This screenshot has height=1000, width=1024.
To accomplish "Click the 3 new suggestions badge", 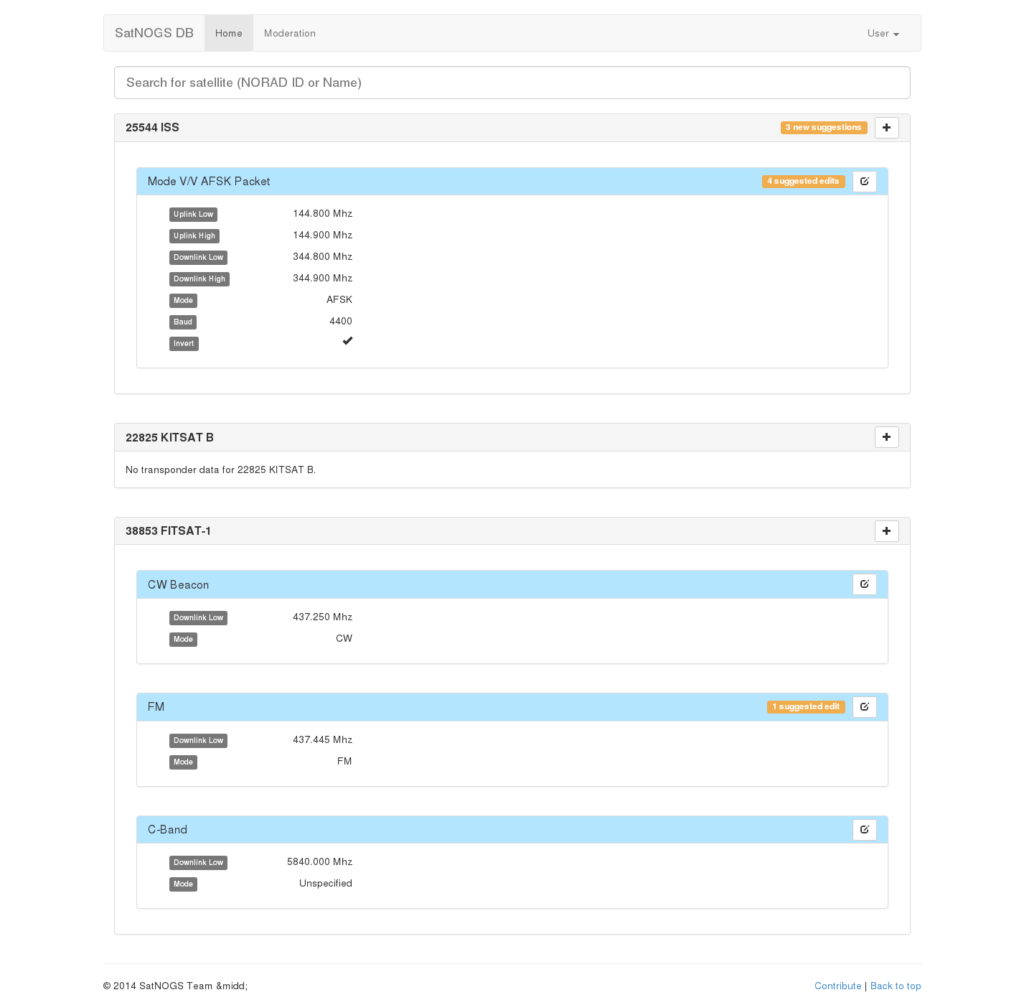I will click(x=823, y=128).
